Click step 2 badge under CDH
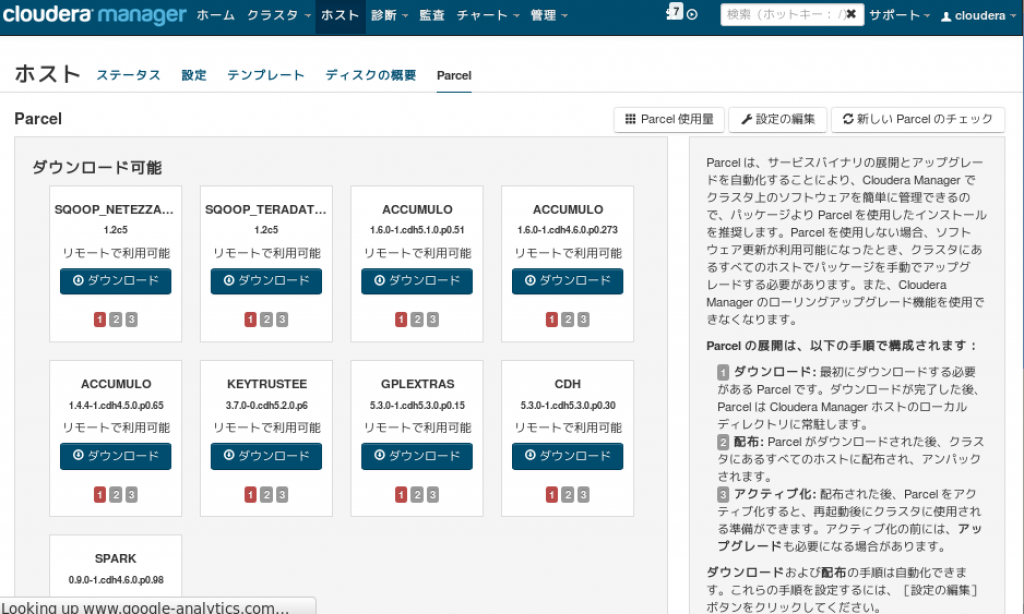This screenshot has height=614, width=1024. coord(568,494)
